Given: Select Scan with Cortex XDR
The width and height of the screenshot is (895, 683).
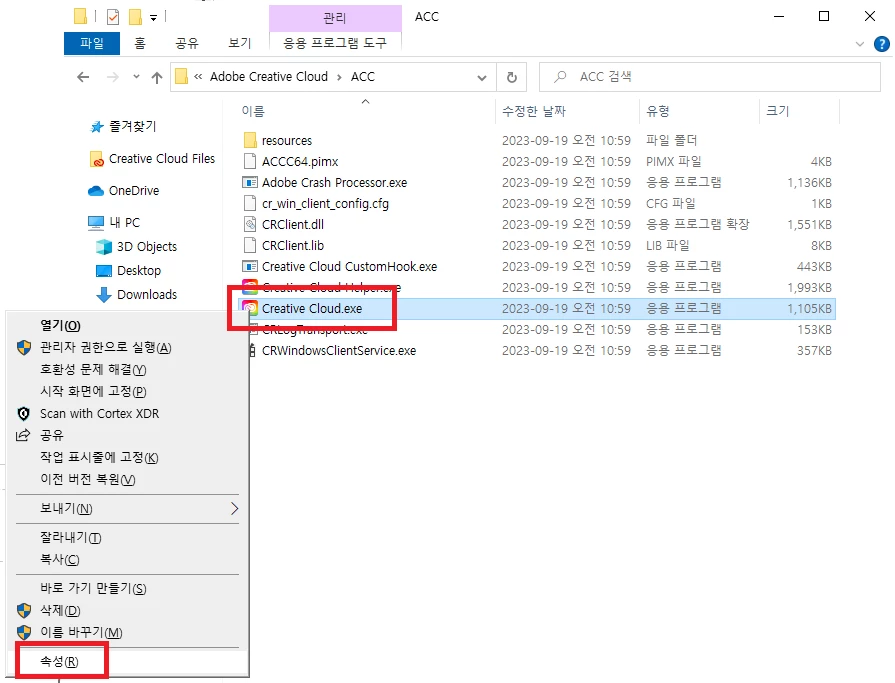Looking at the screenshot, I should point(99,414).
